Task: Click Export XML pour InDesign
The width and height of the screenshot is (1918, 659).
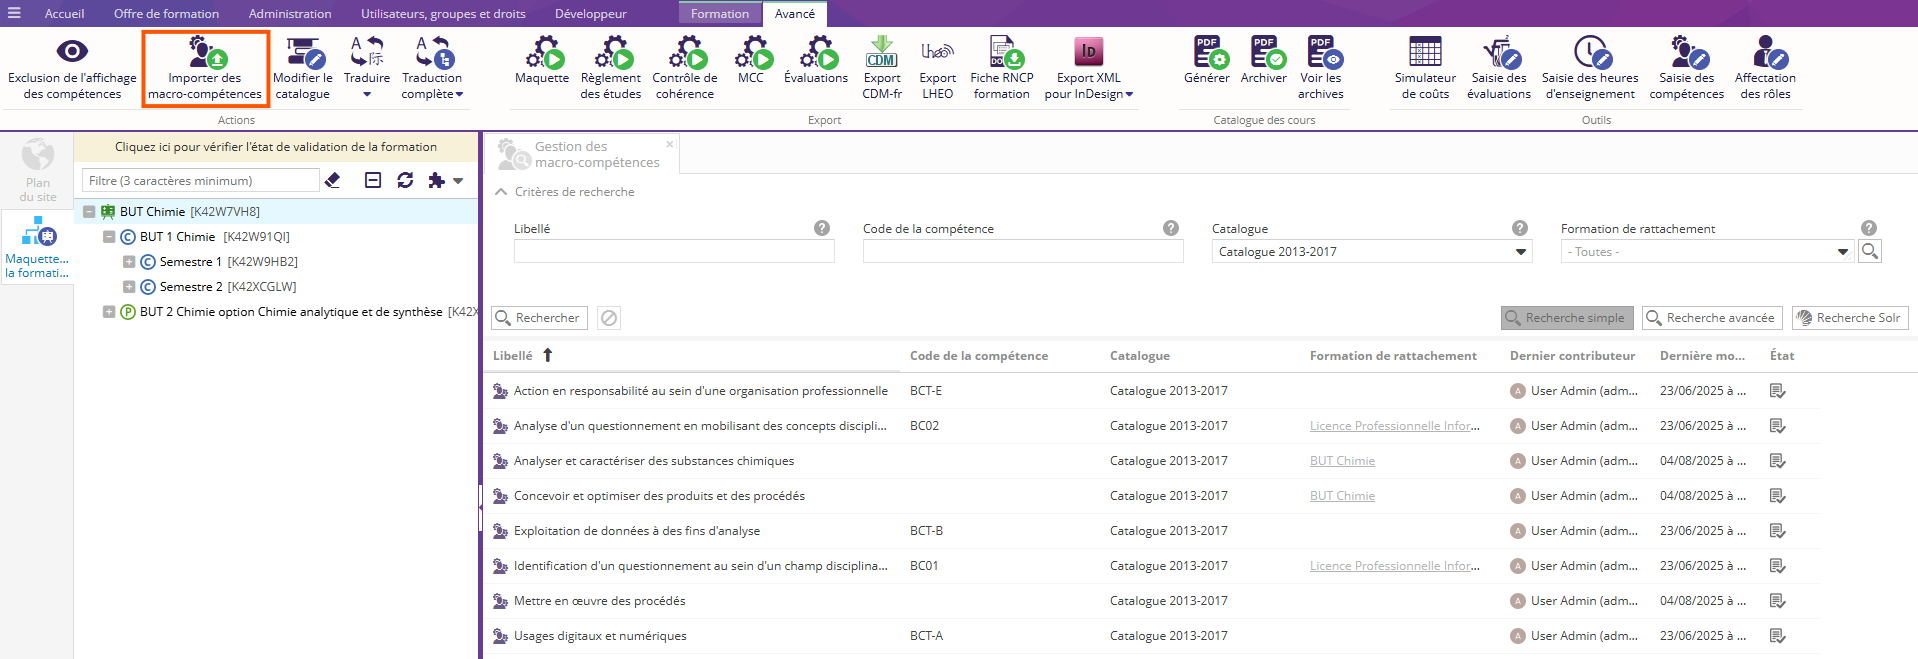Action: 1088,68
